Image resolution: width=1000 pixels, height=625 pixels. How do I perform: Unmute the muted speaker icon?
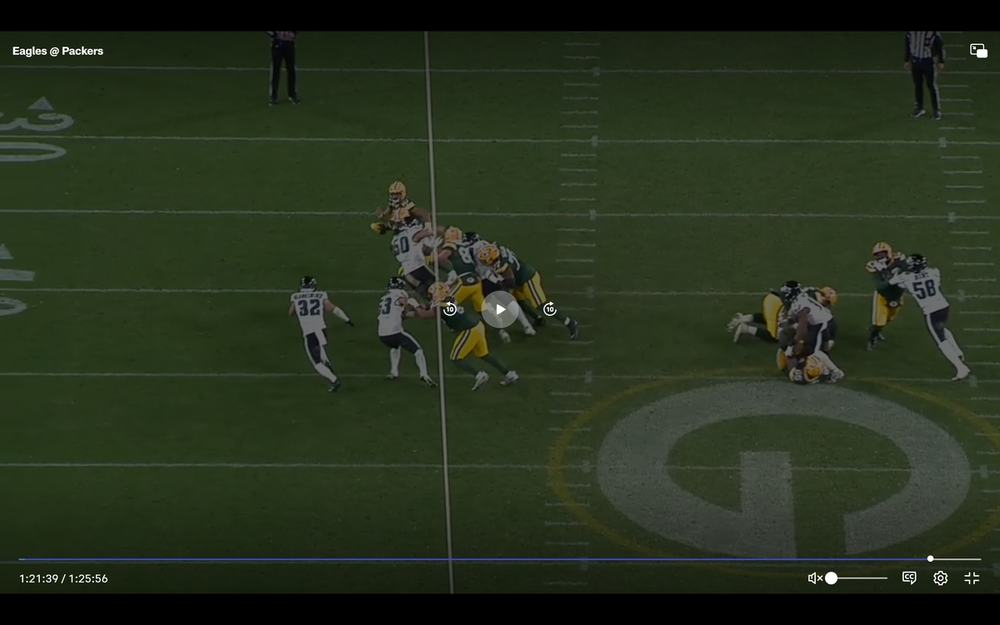tap(815, 578)
